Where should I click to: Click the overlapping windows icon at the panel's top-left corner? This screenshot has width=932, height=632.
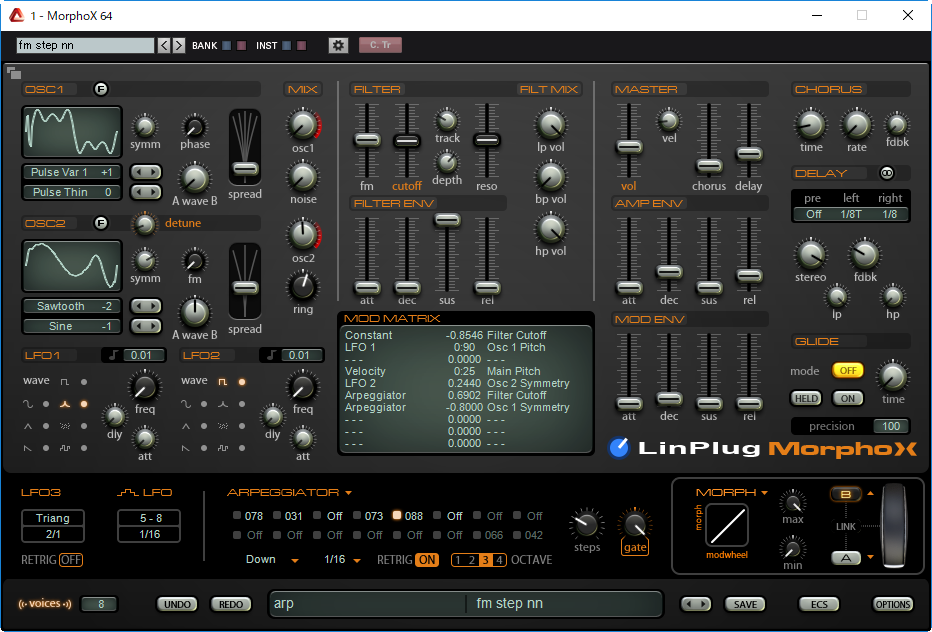[x=14, y=74]
